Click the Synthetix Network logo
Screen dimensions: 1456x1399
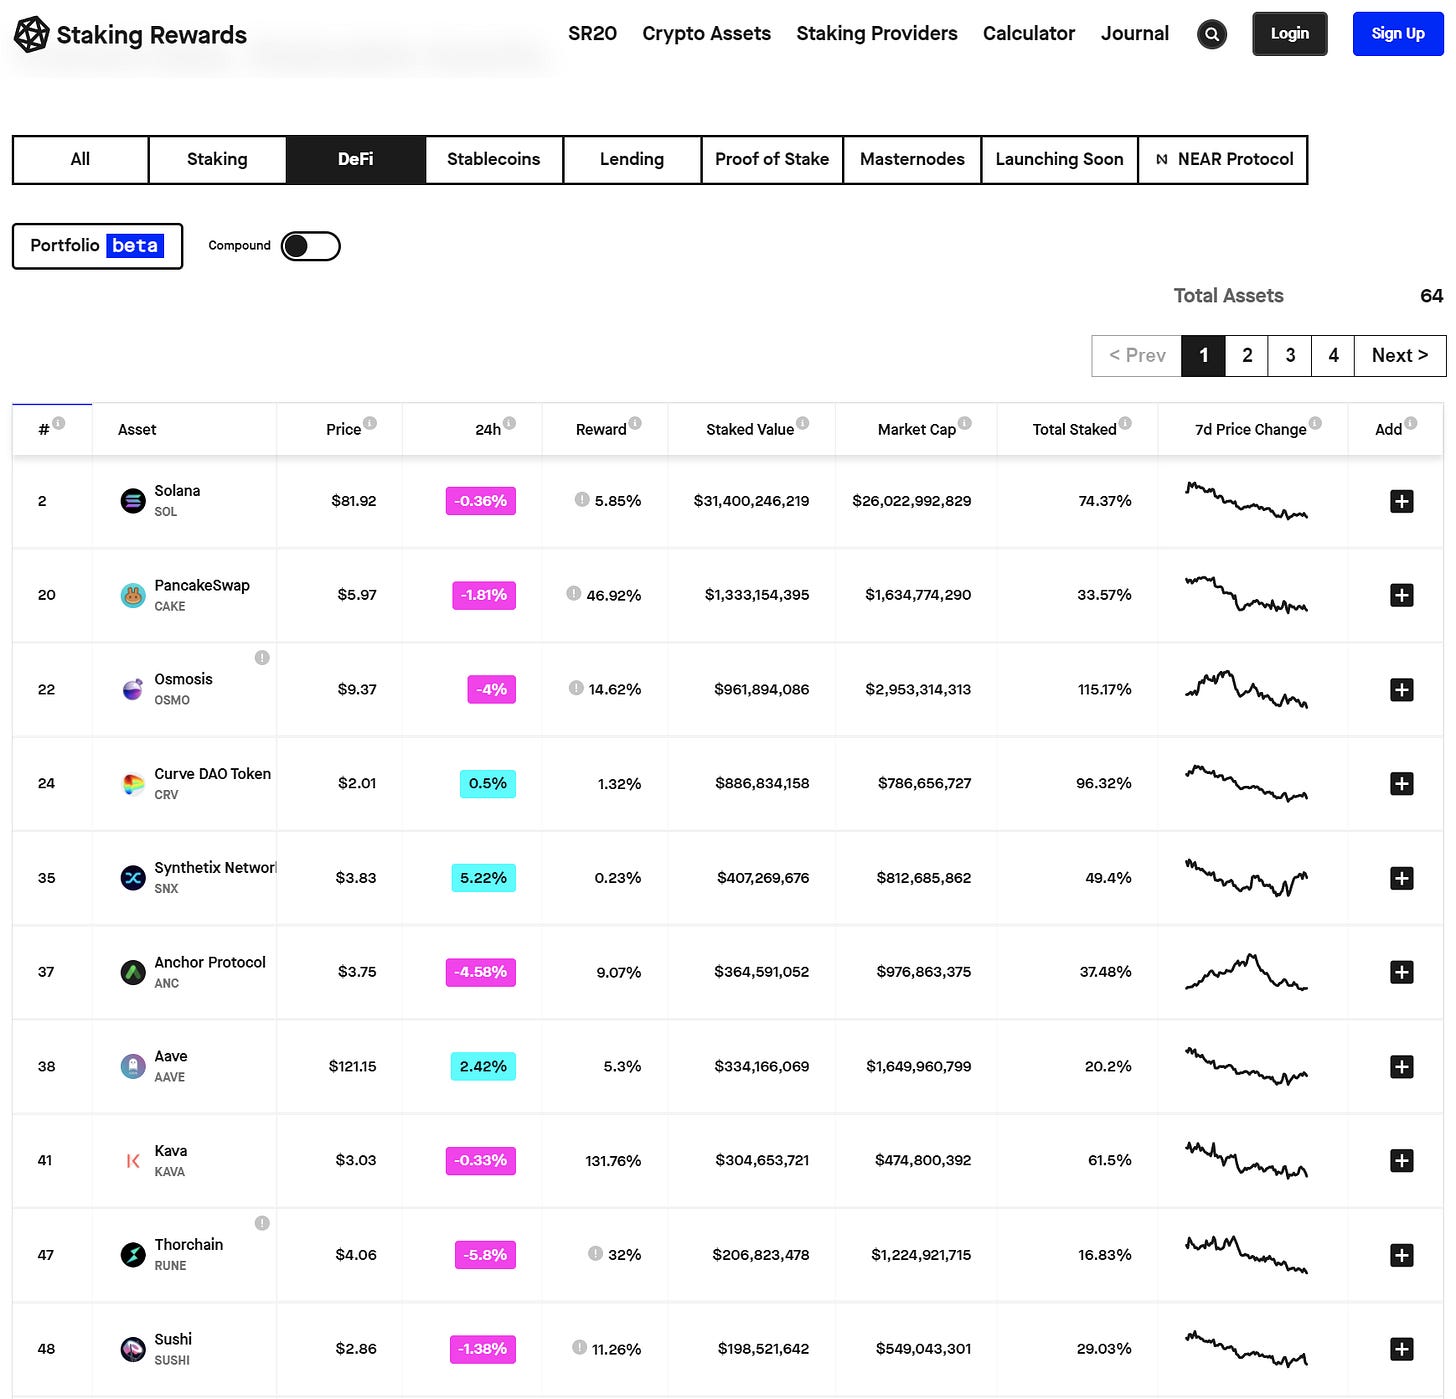133,878
